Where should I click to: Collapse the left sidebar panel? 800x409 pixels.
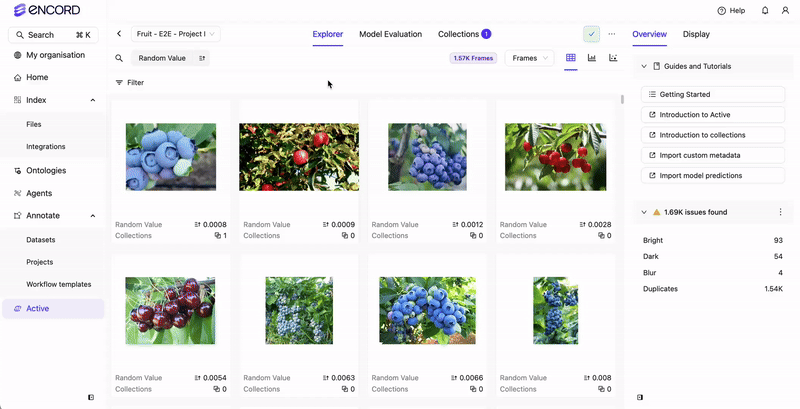[x=91, y=397]
